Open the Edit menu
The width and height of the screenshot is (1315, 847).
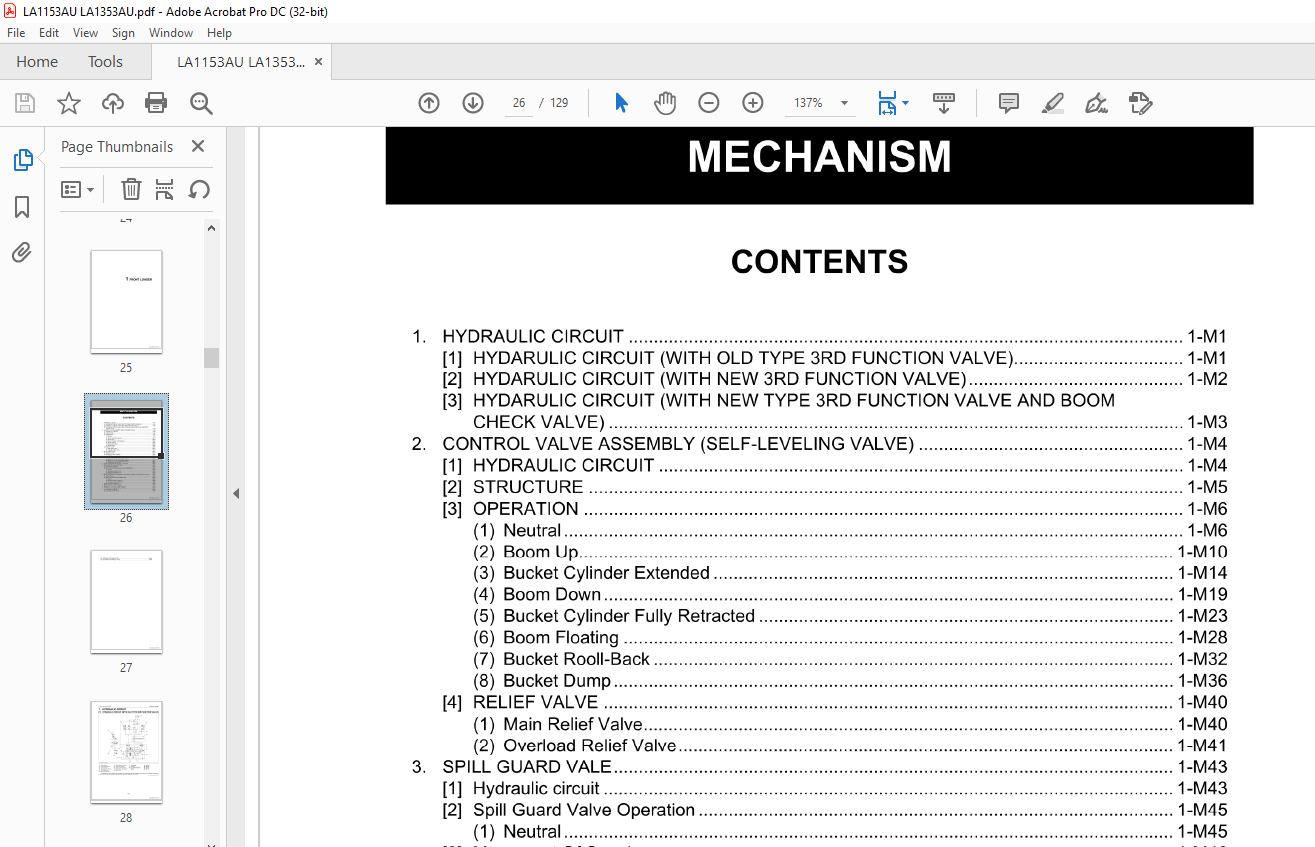tap(49, 33)
